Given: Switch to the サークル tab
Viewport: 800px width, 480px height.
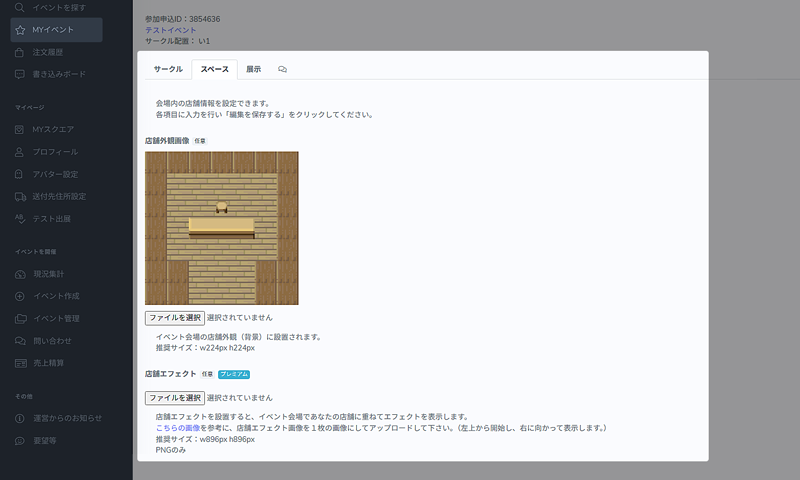Looking at the screenshot, I should (x=168, y=69).
